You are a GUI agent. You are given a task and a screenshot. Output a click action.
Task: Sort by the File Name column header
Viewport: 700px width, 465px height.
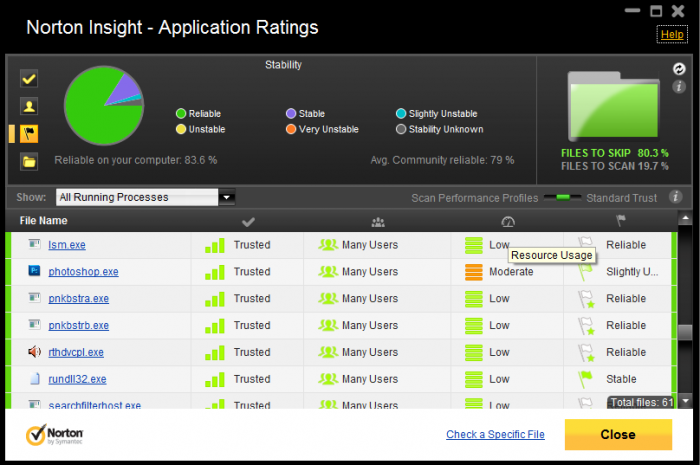click(43, 221)
